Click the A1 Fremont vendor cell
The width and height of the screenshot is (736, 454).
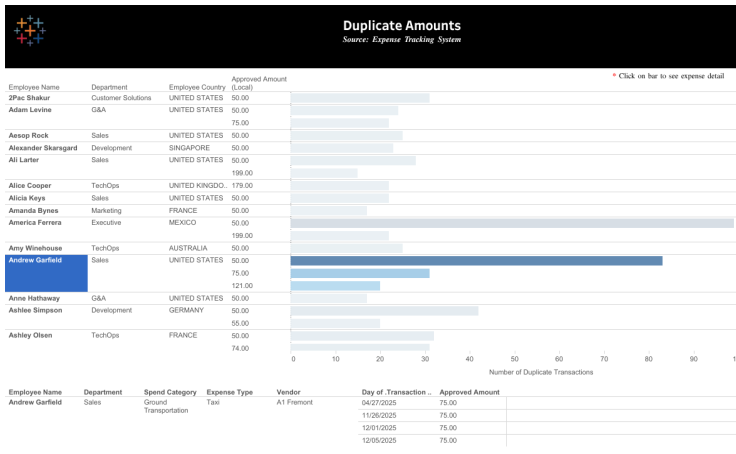click(295, 403)
